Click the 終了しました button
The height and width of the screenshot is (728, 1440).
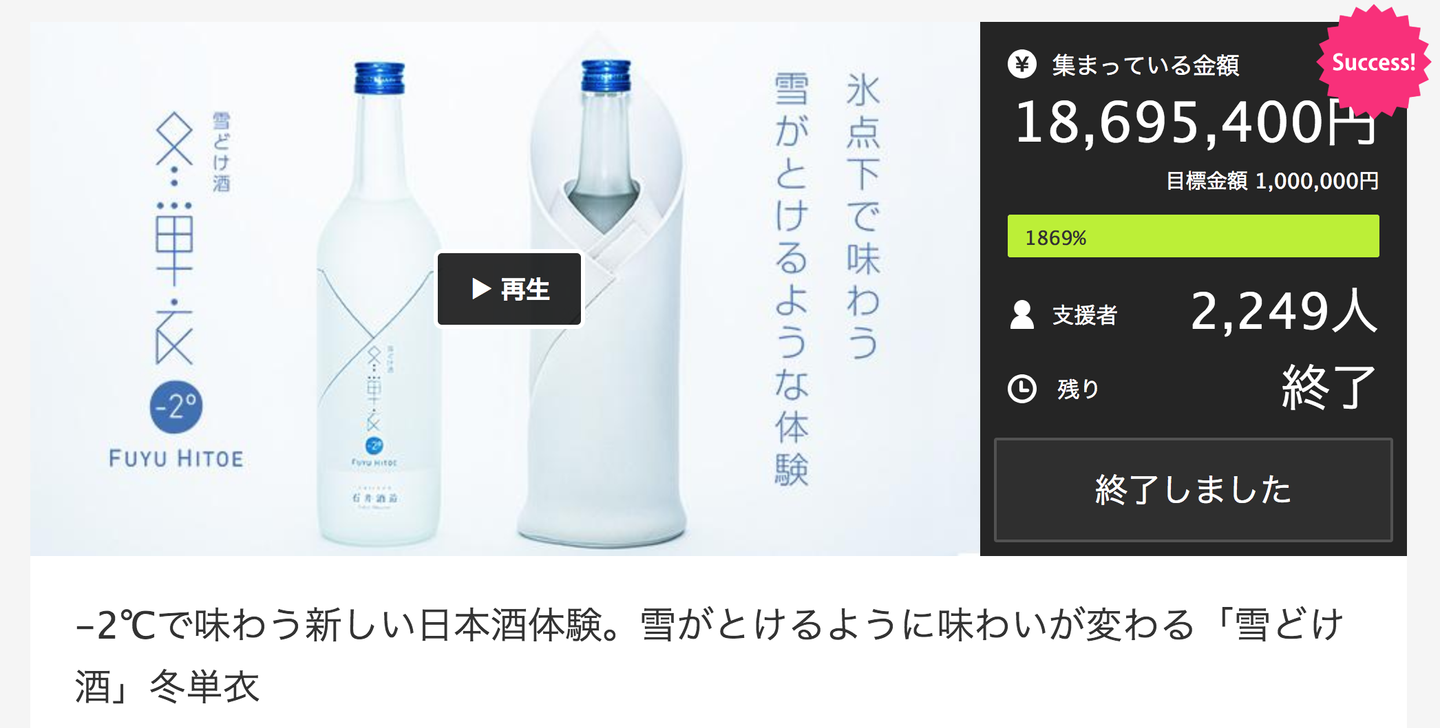[1193, 489]
